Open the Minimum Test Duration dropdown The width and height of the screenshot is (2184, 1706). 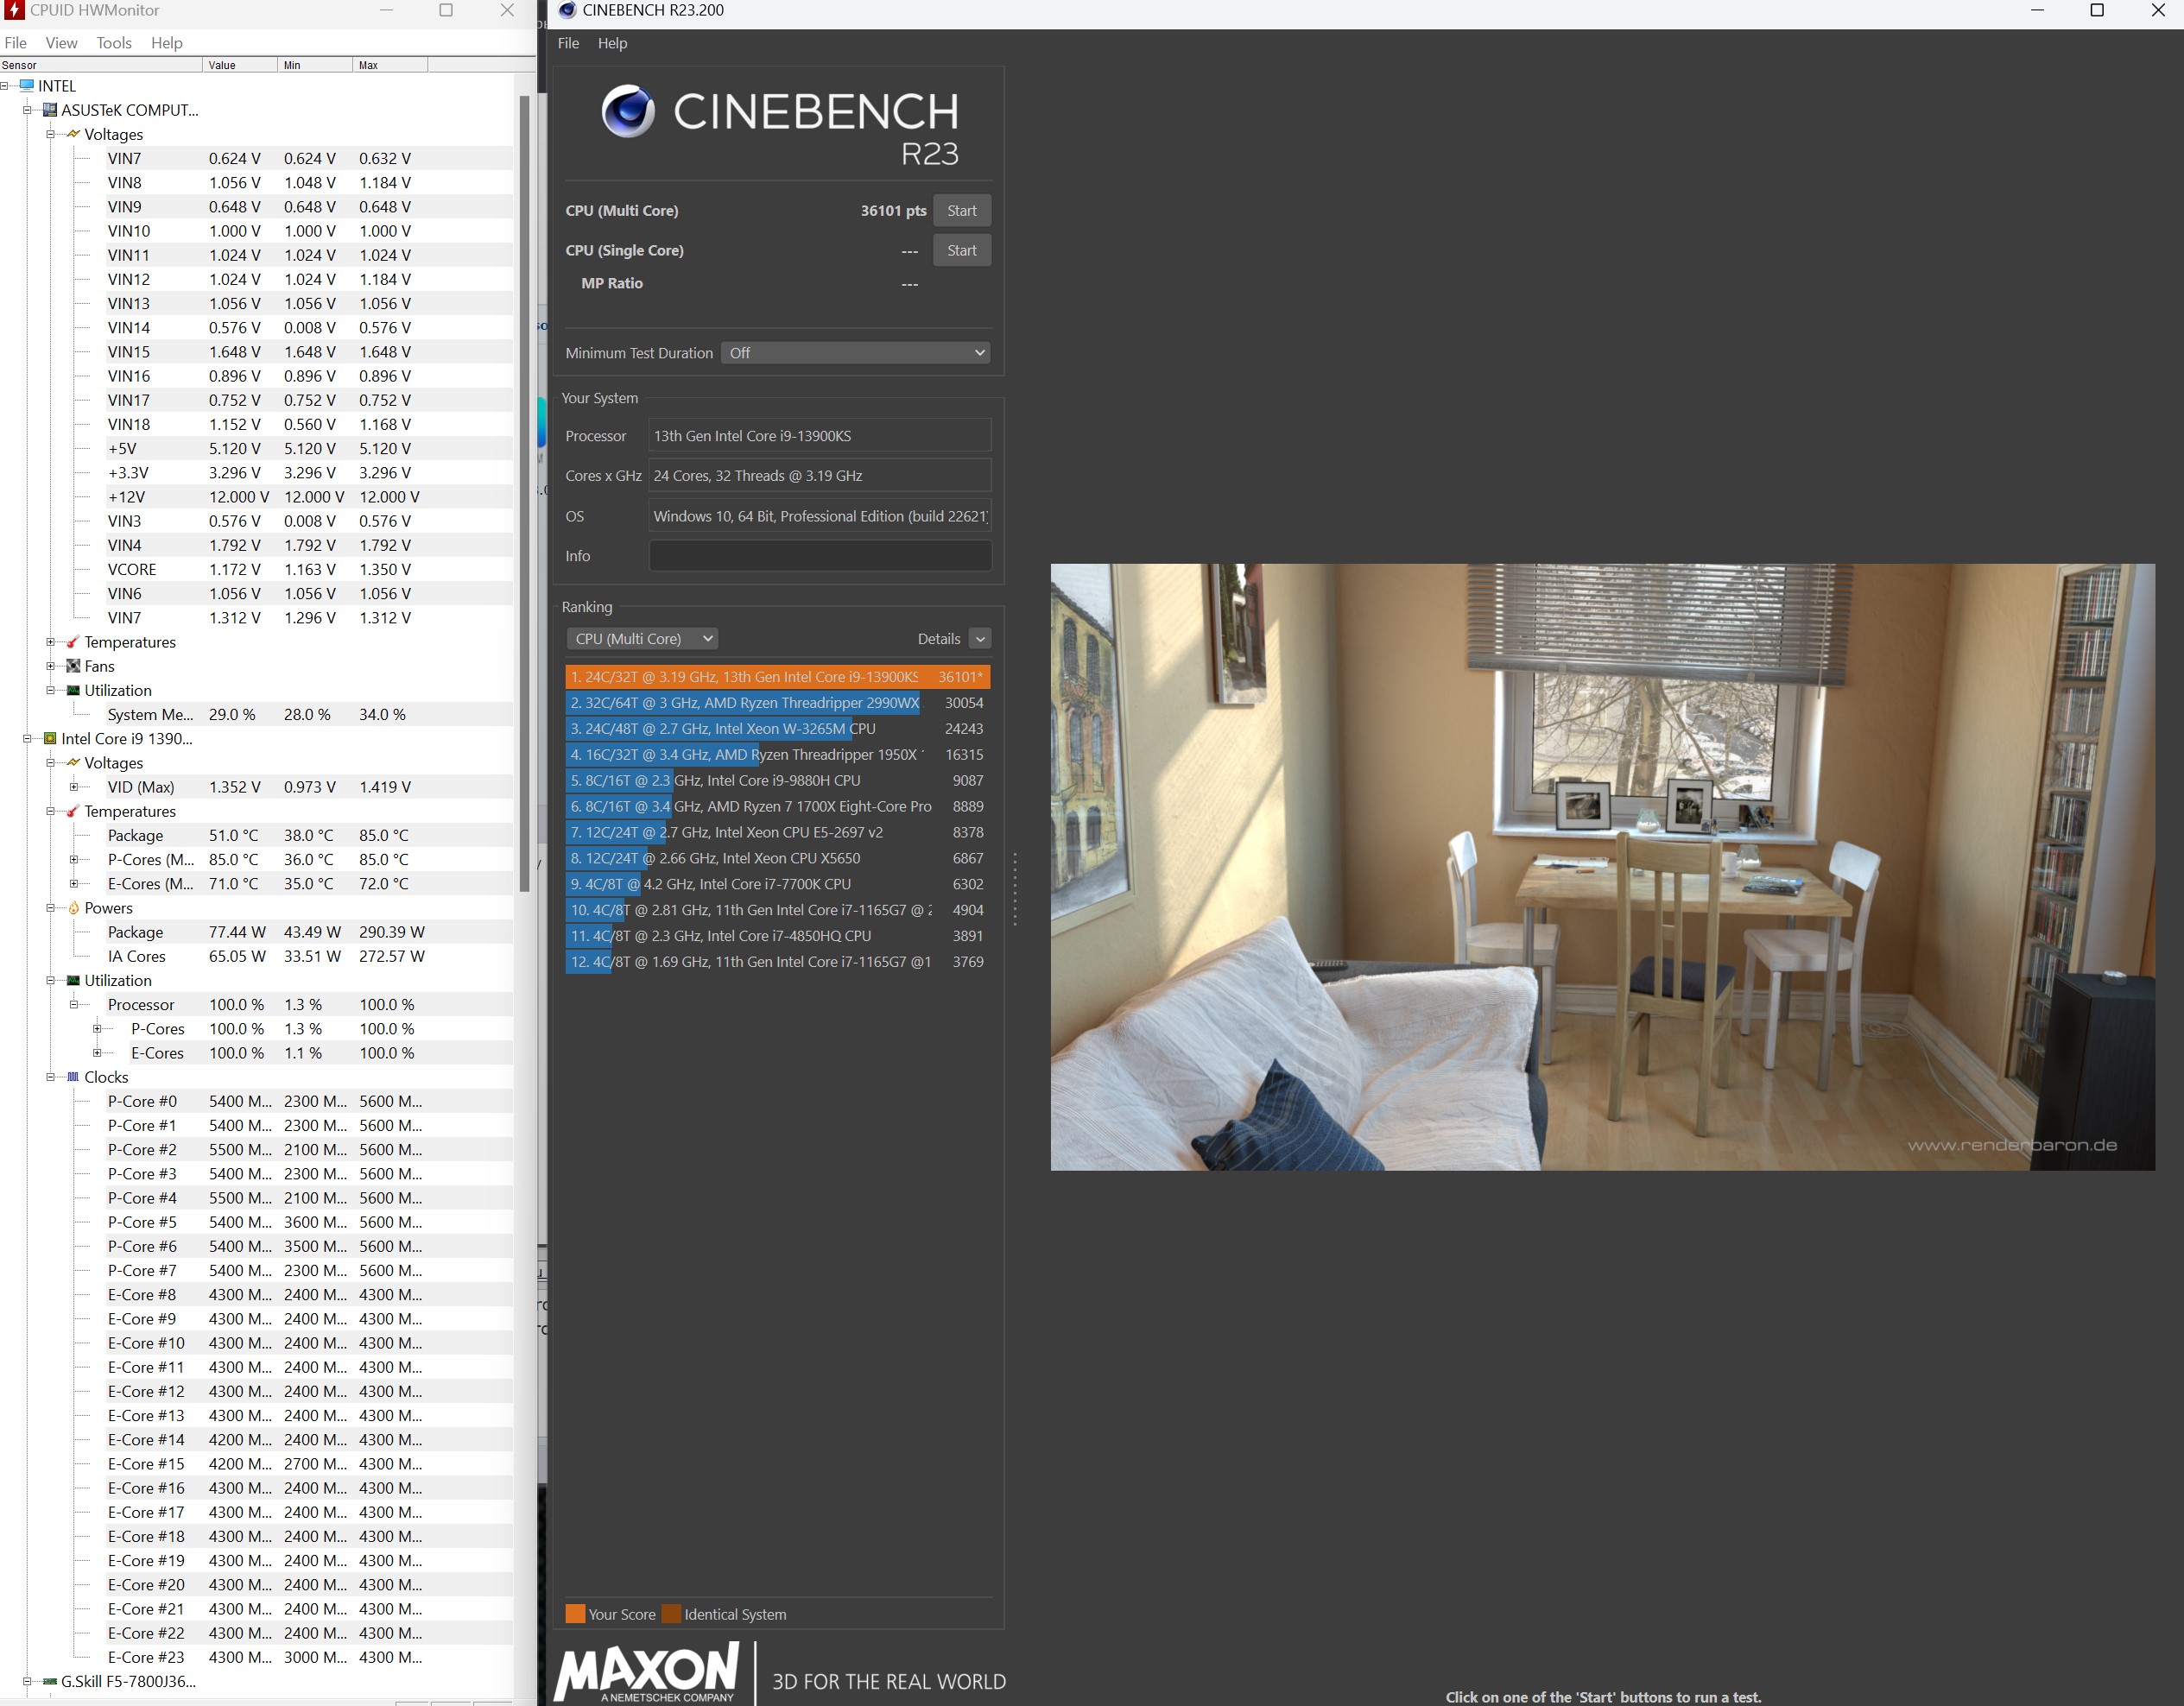tap(856, 353)
